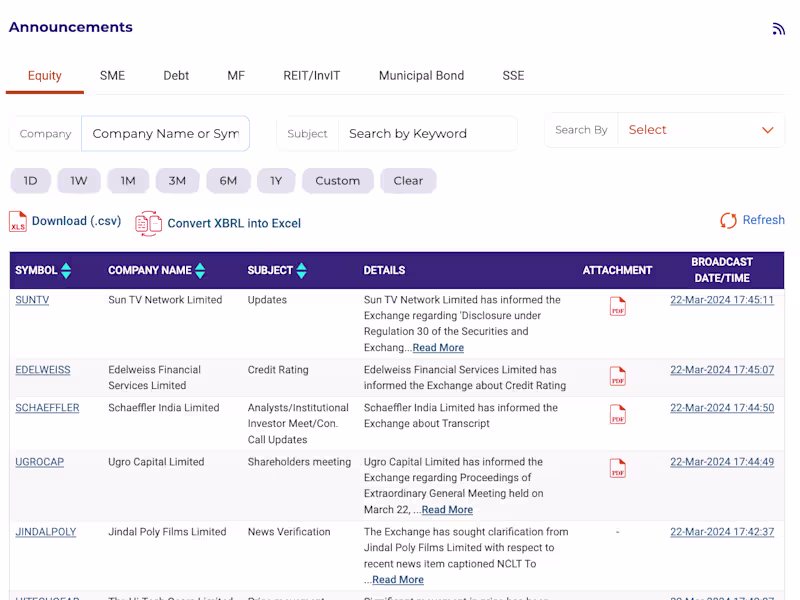Open the EDELWEISS PDF attachment
Image resolution: width=800 pixels, height=600 pixels.
(x=618, y=377)
